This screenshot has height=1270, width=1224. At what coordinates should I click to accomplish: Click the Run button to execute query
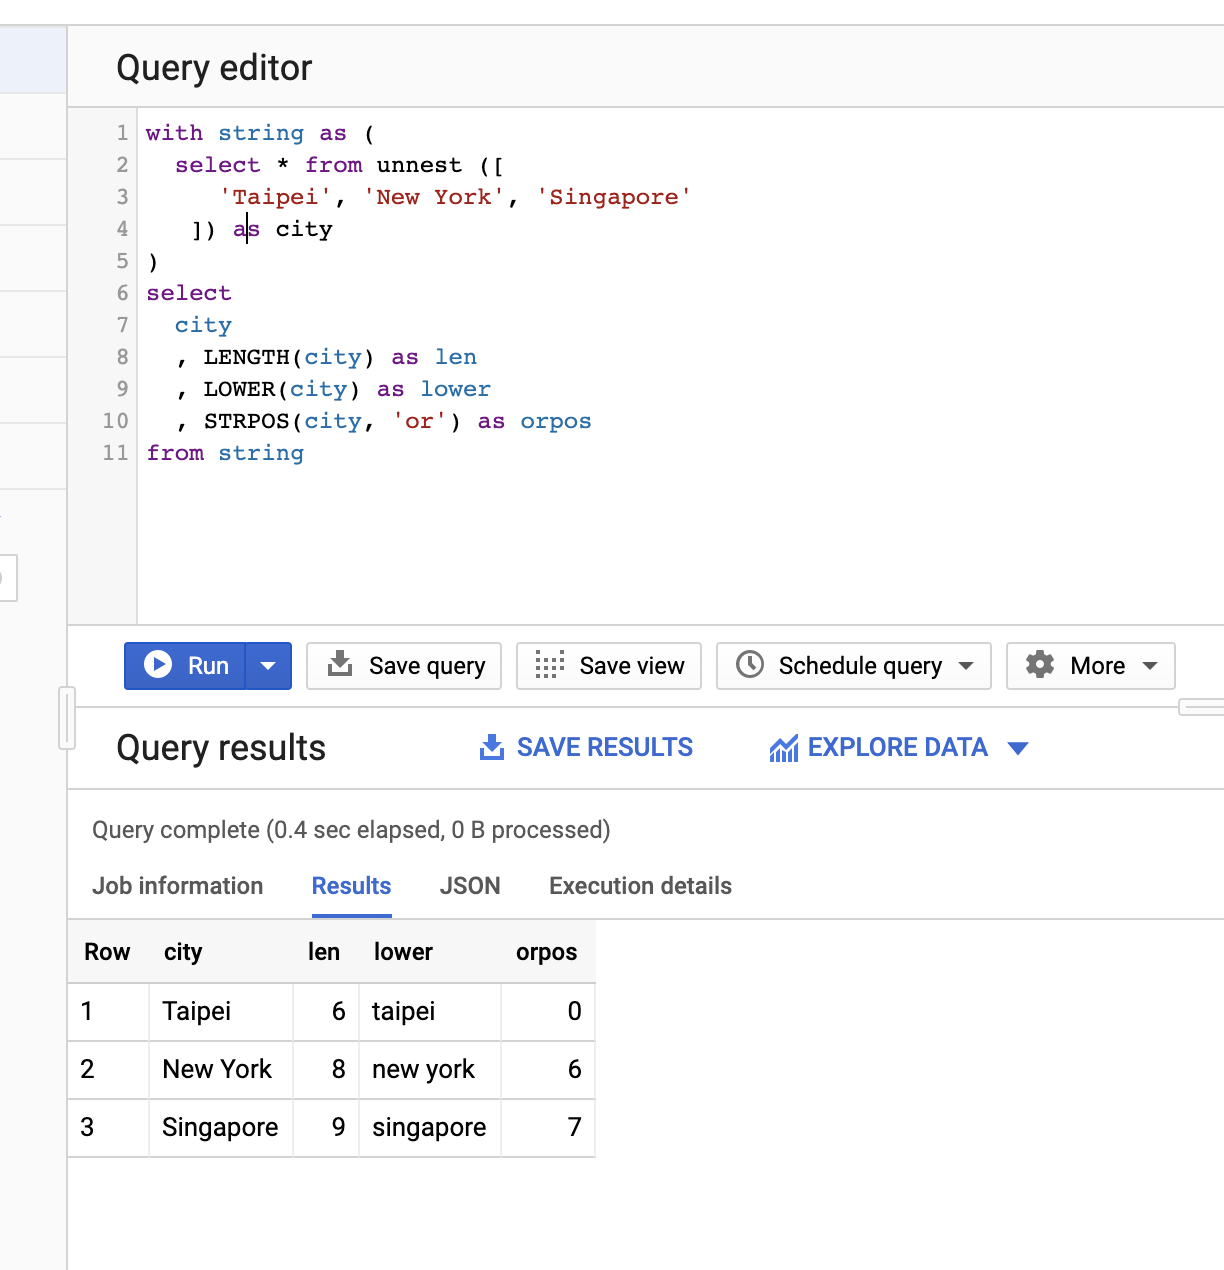197,665
